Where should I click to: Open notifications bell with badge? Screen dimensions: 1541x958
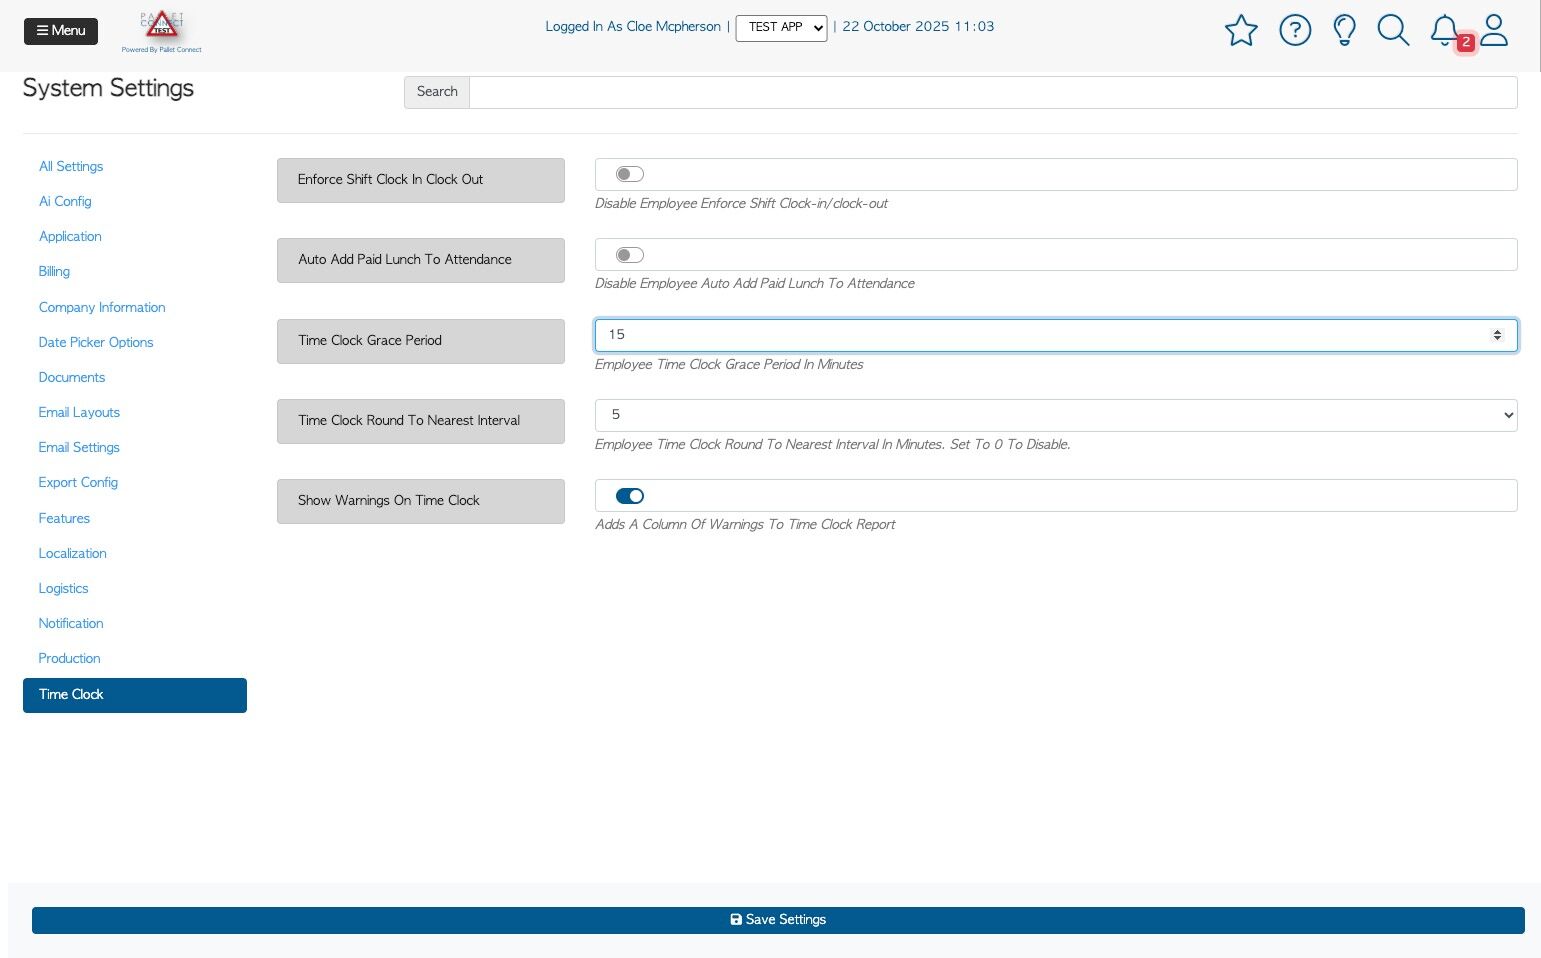click(1446, 31)
